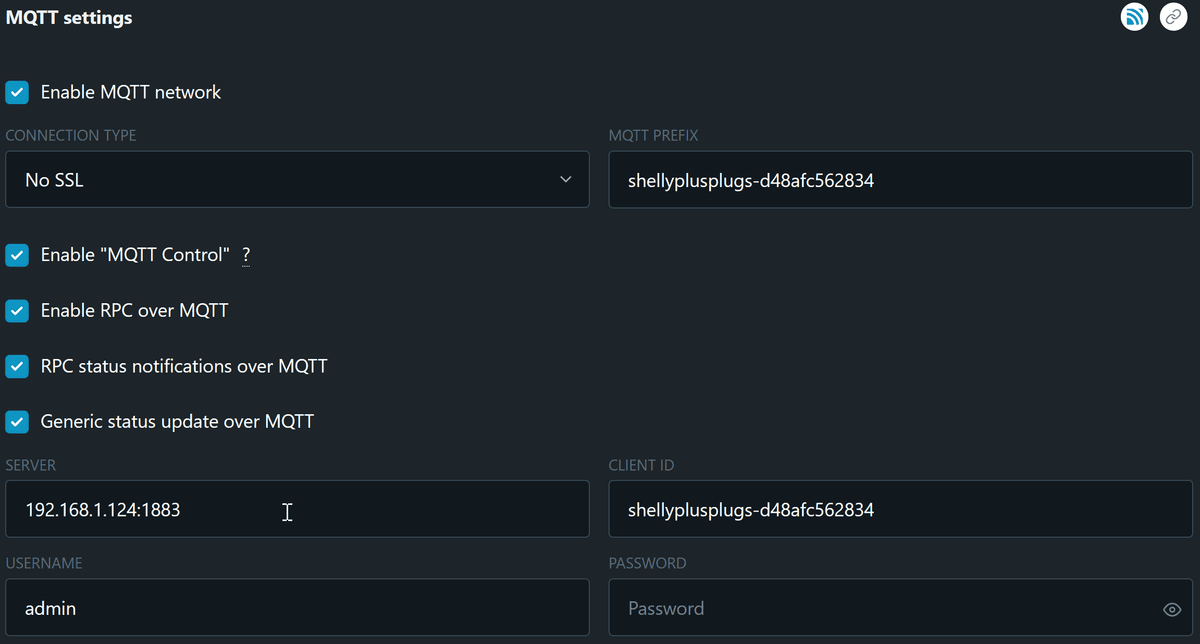Uncheck Enable "MQTT Control" checkbox
This screenshot has width=1200, height=644.
point(17,255)
